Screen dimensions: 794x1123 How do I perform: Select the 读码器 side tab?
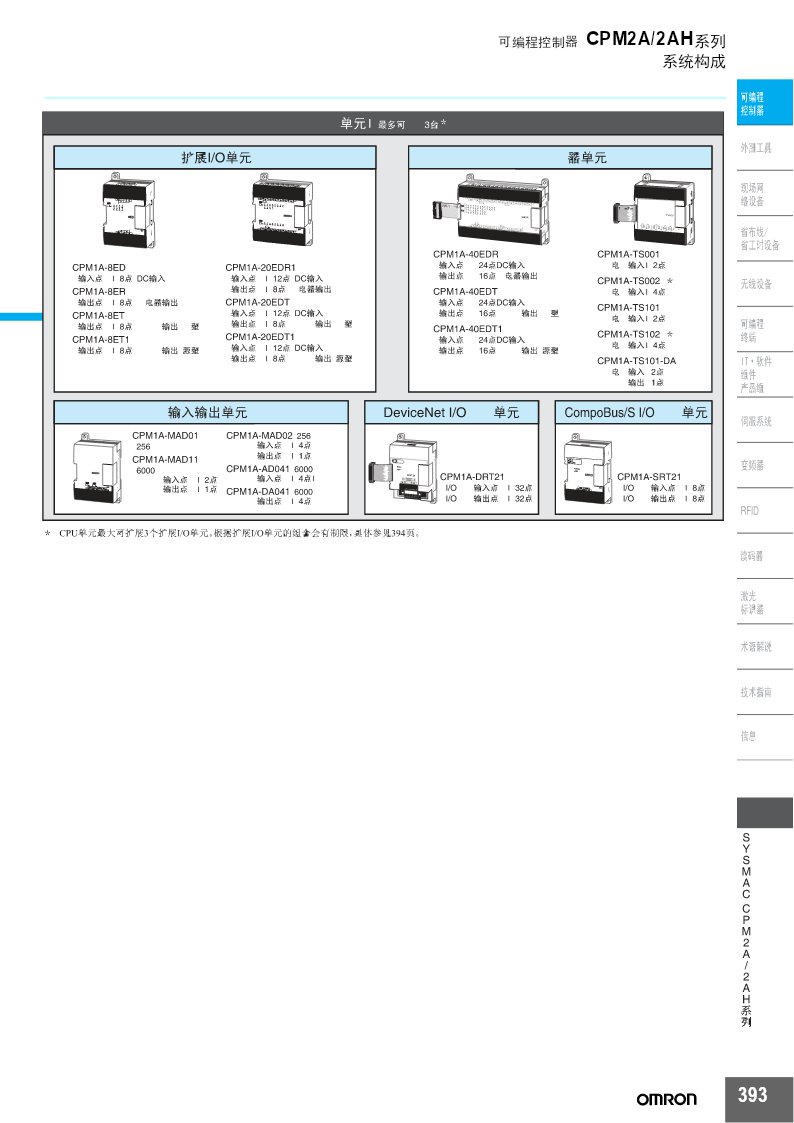[x=765, y=556]
